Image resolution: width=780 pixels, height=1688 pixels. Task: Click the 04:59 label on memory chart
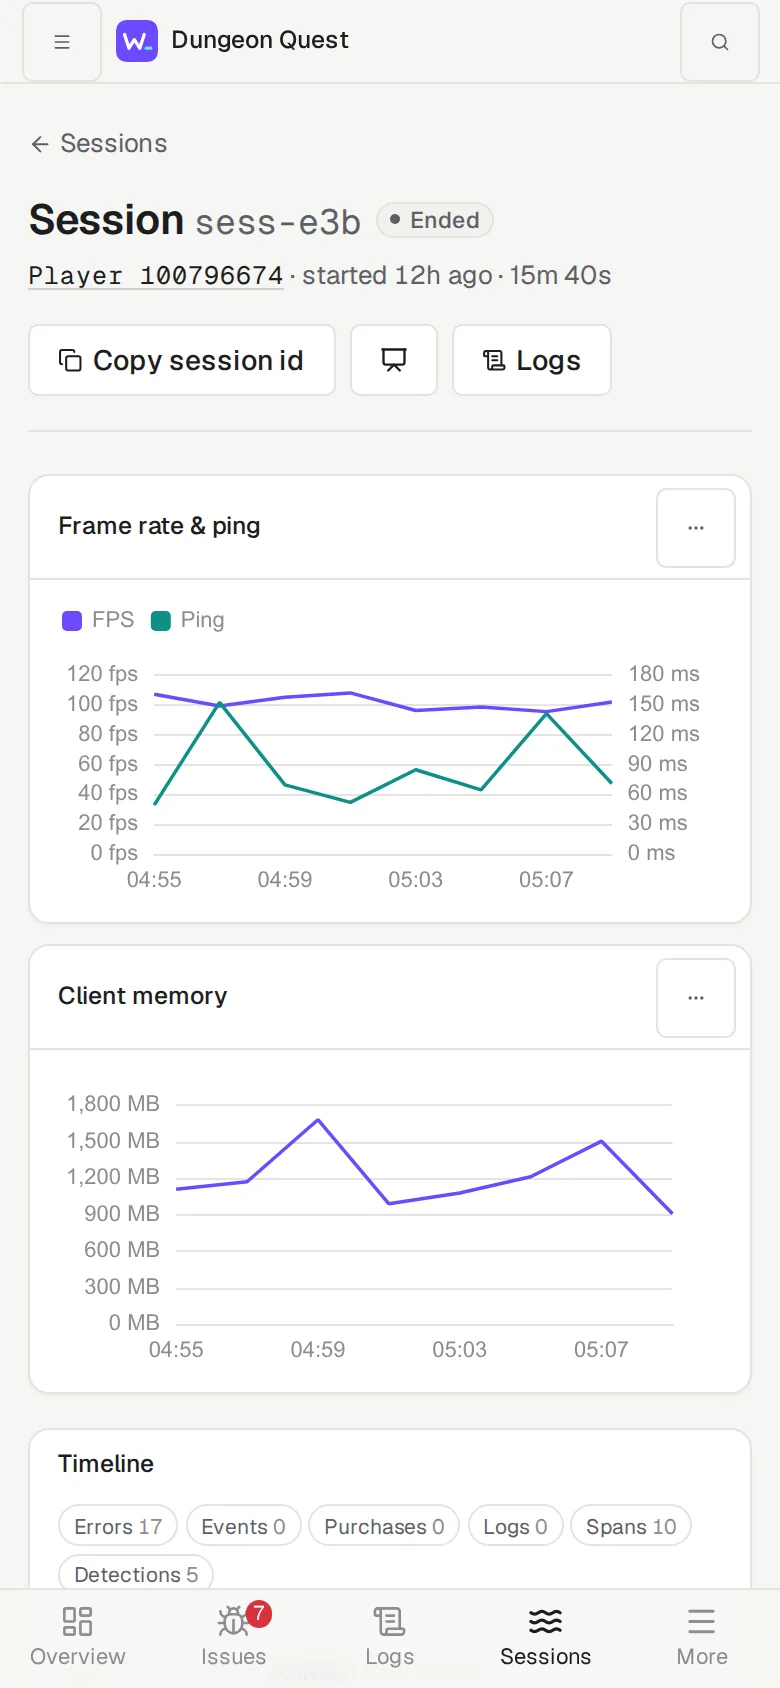pyautogui.click(x=318, y=1350)
